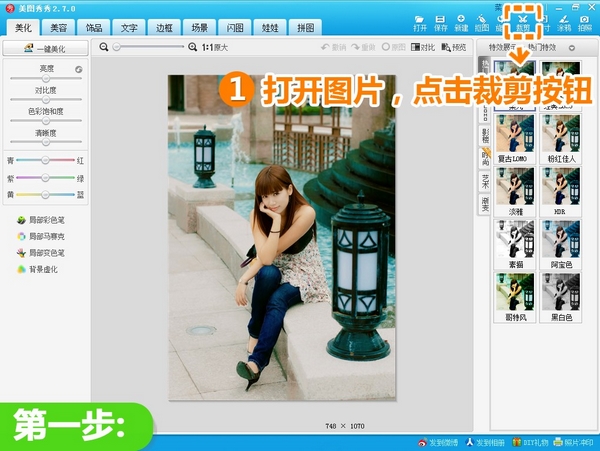Open the 边框 tab
600x451 pixels.
163,28
